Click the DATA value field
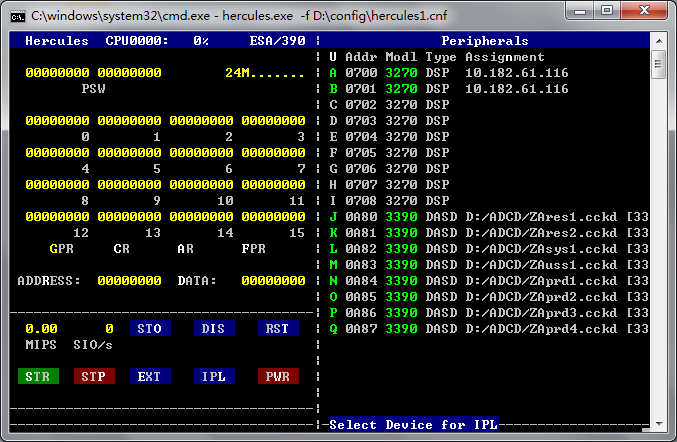The width and height of the screenshot is (677, 442). [274, 281]
